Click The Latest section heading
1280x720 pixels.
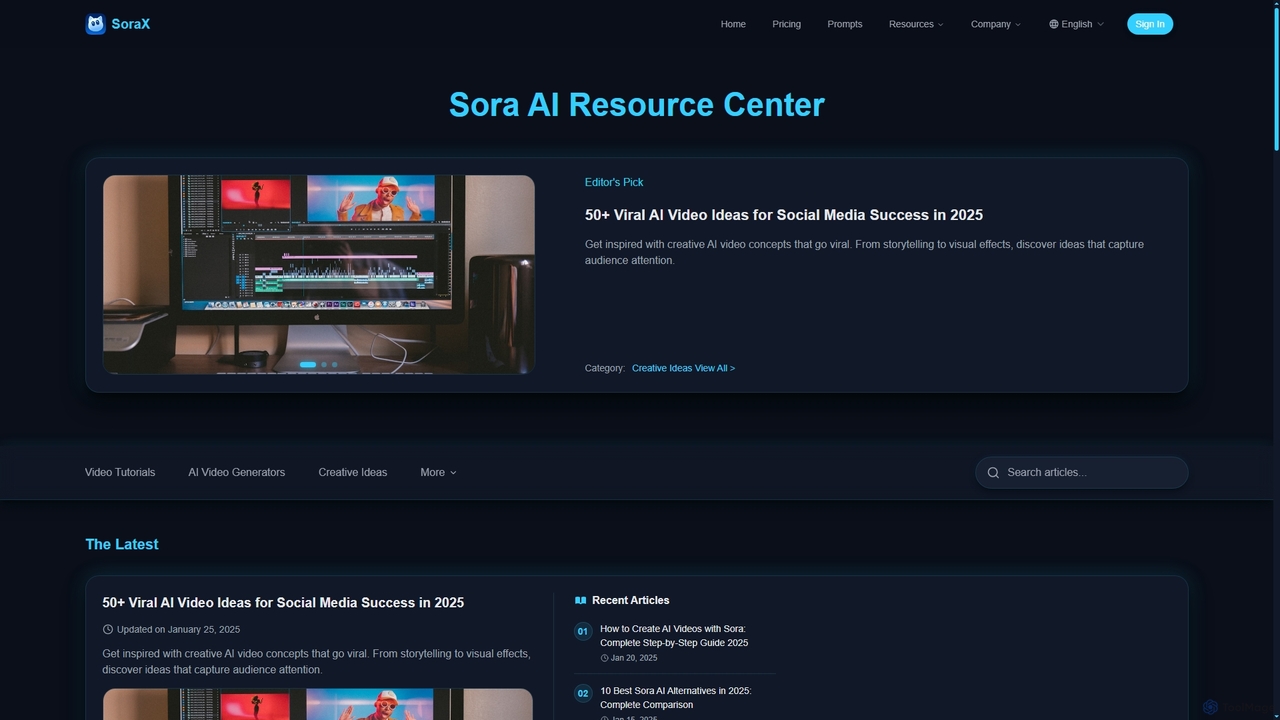coord(122,544)
